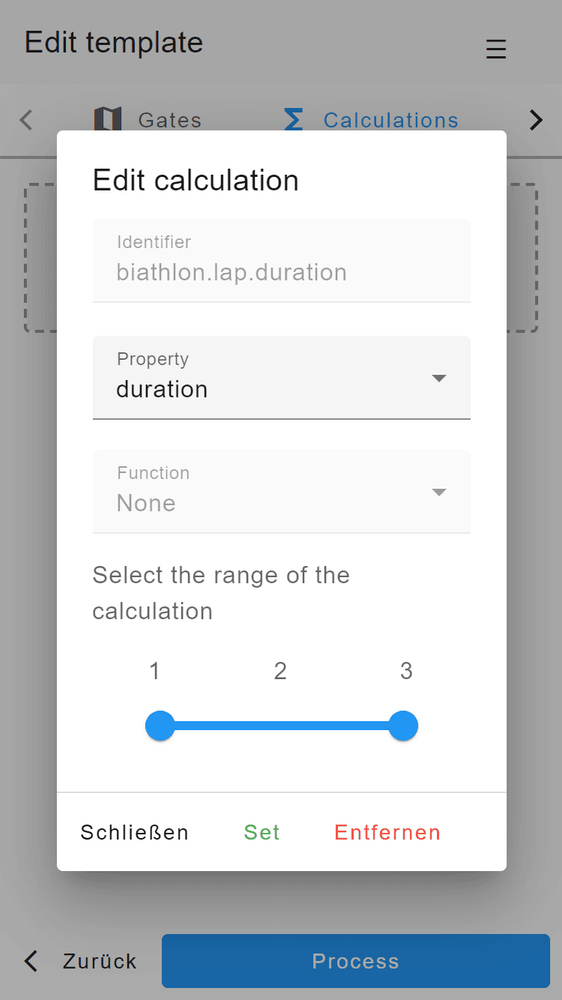
Task: Switch to the Gates tab
Action: (x=148, y=119)
